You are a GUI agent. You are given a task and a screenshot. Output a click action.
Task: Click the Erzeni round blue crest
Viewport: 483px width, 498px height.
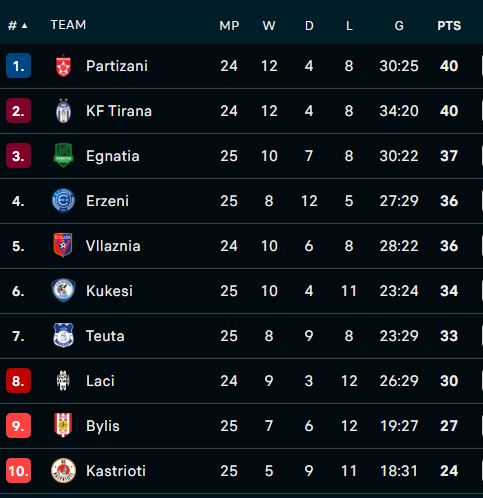pyautogui.click(x=63, y=201)
